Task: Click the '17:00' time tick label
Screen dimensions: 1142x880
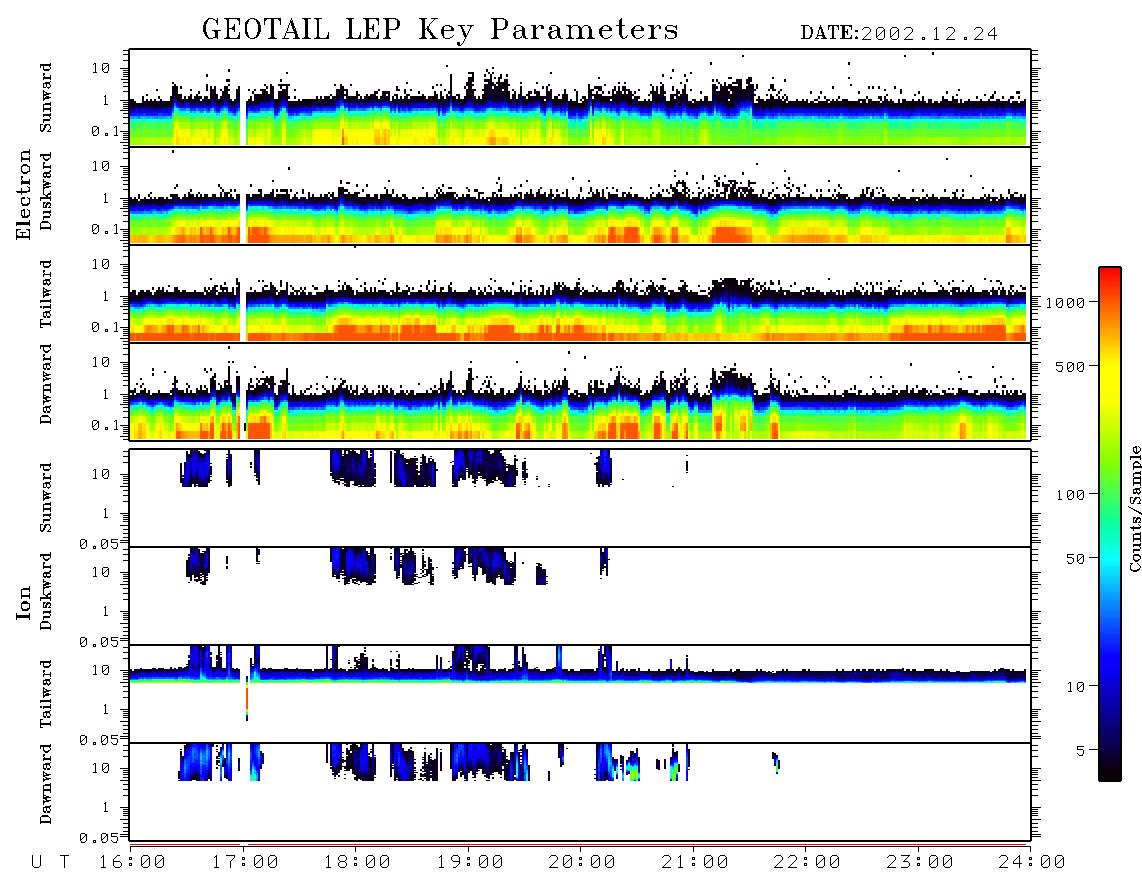Action: [245, 862]
